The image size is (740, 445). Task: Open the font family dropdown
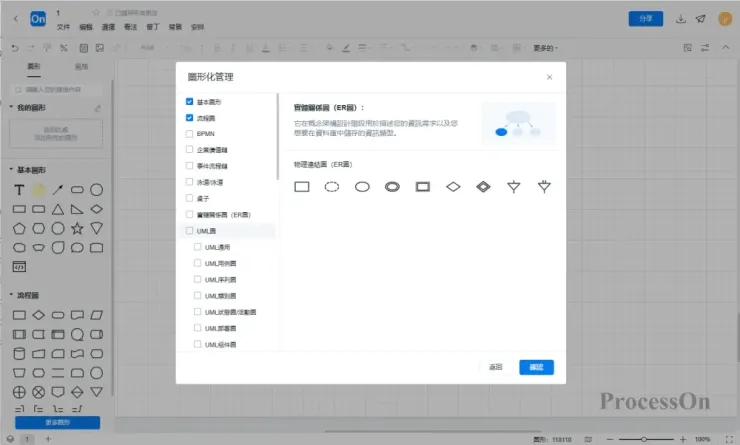tap(154, 48)
